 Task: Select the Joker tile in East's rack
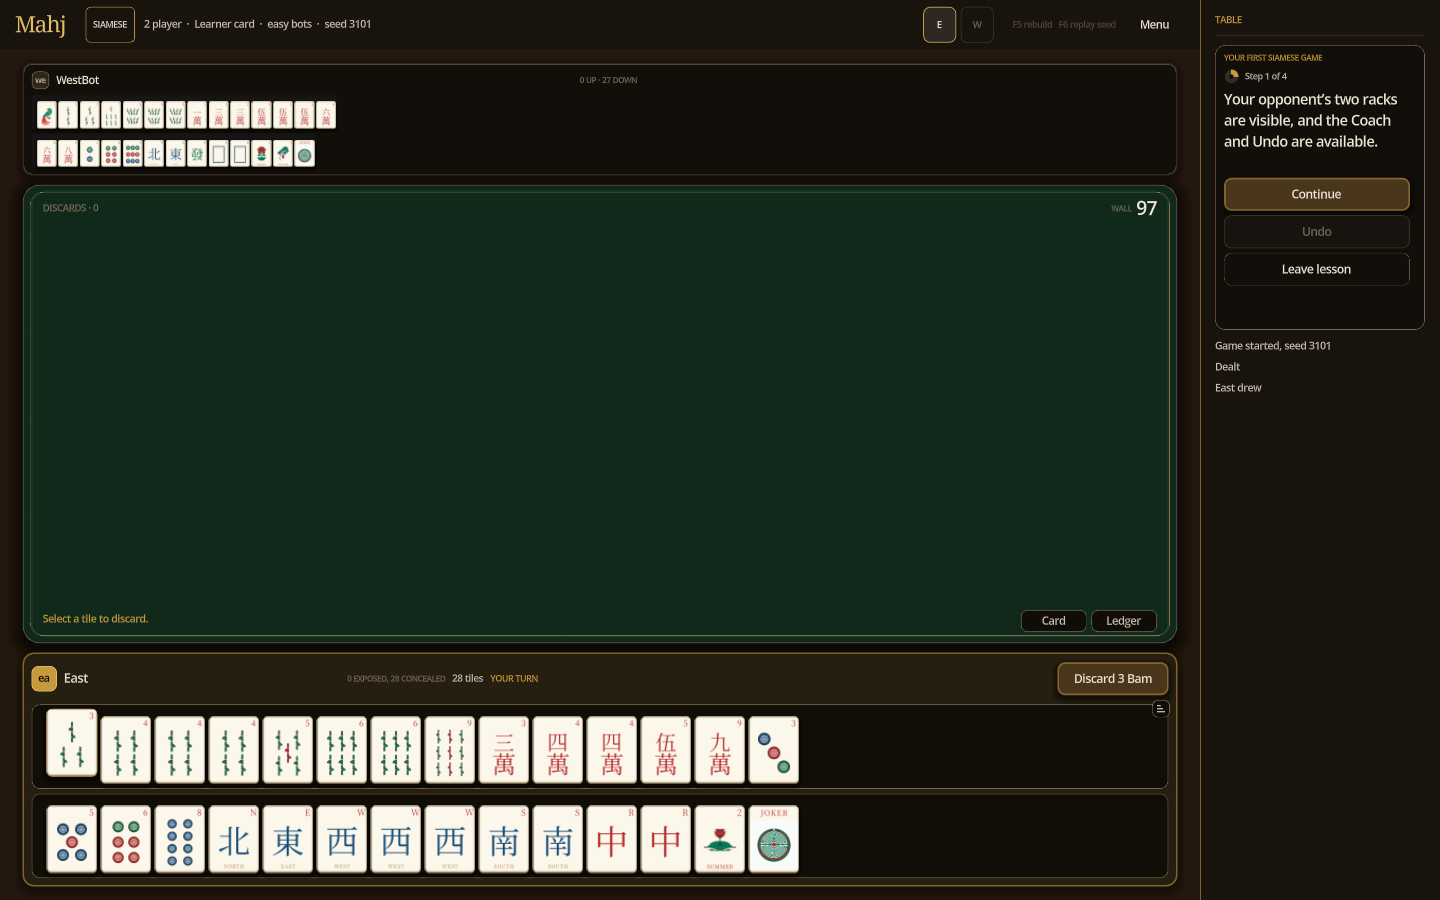point(774,840)
